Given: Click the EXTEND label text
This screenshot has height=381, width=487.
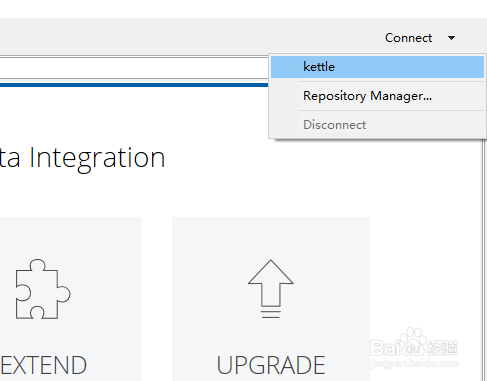Looking at the screenshot, I should click(44, 365).
